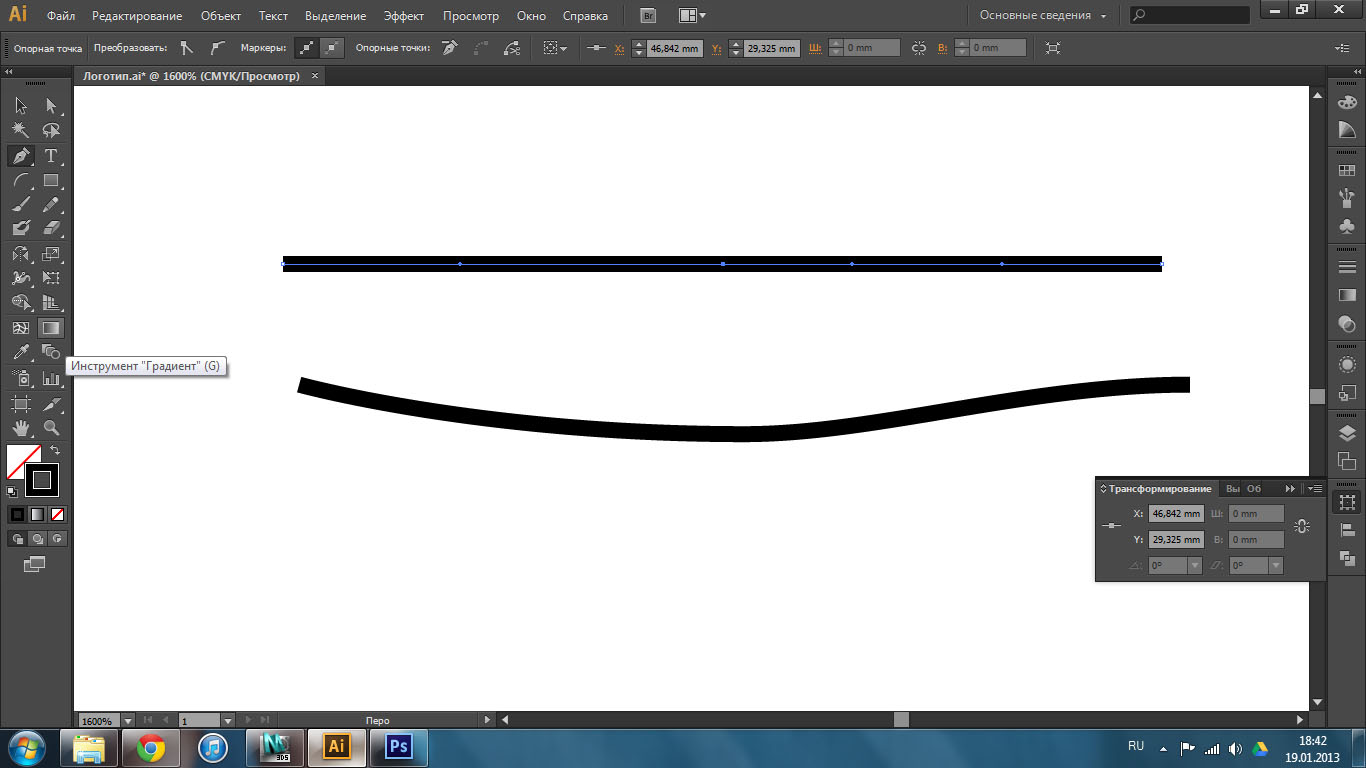The height and width of the screenshot is (768, 1366).
Task: Switch to Draw Inside mode
Action: [x=57, y=538]
